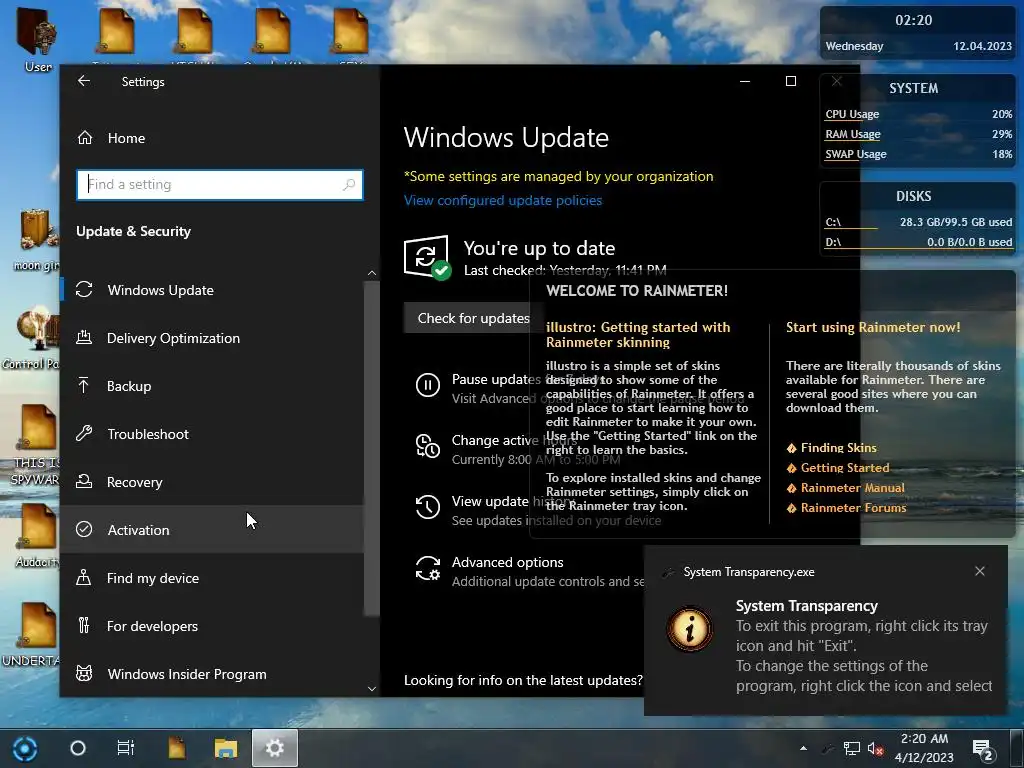The height and width of the screenshot is (768, 1024).
Task: Open Task View on the taskbar
Action: coord(125,748)
